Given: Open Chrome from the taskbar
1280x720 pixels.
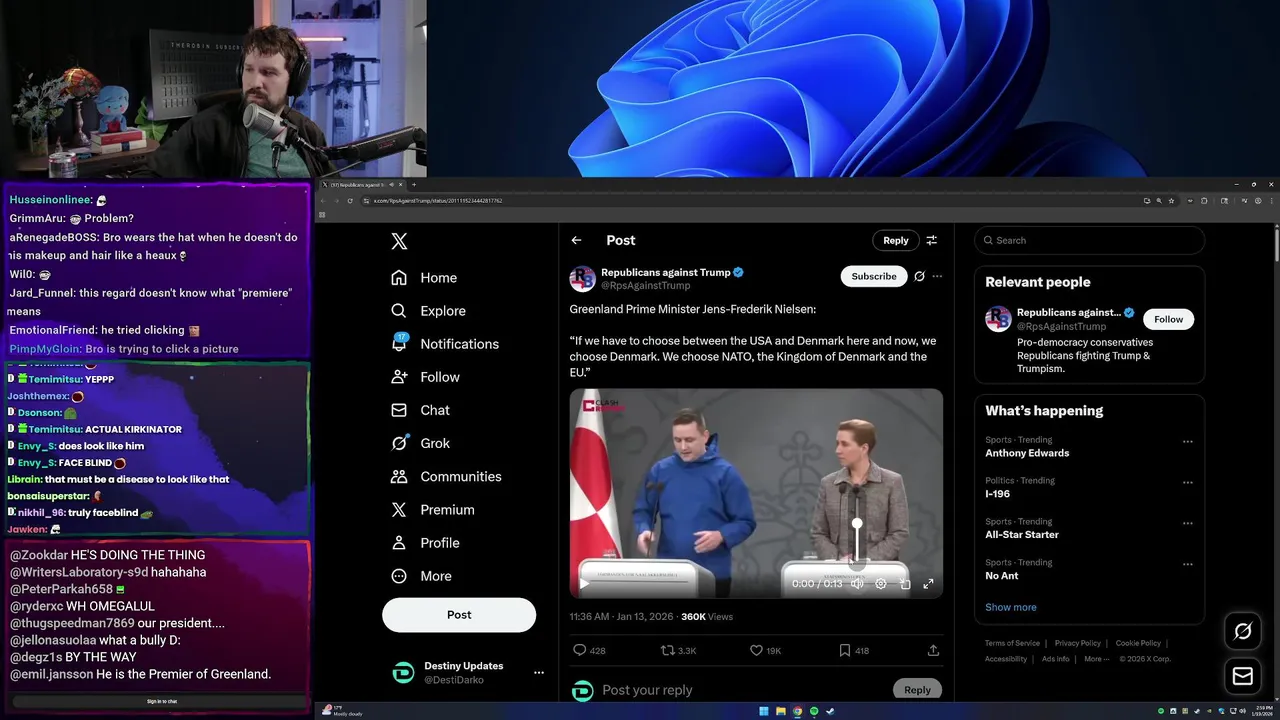Looking at the screenshot, I should point(797,711).
